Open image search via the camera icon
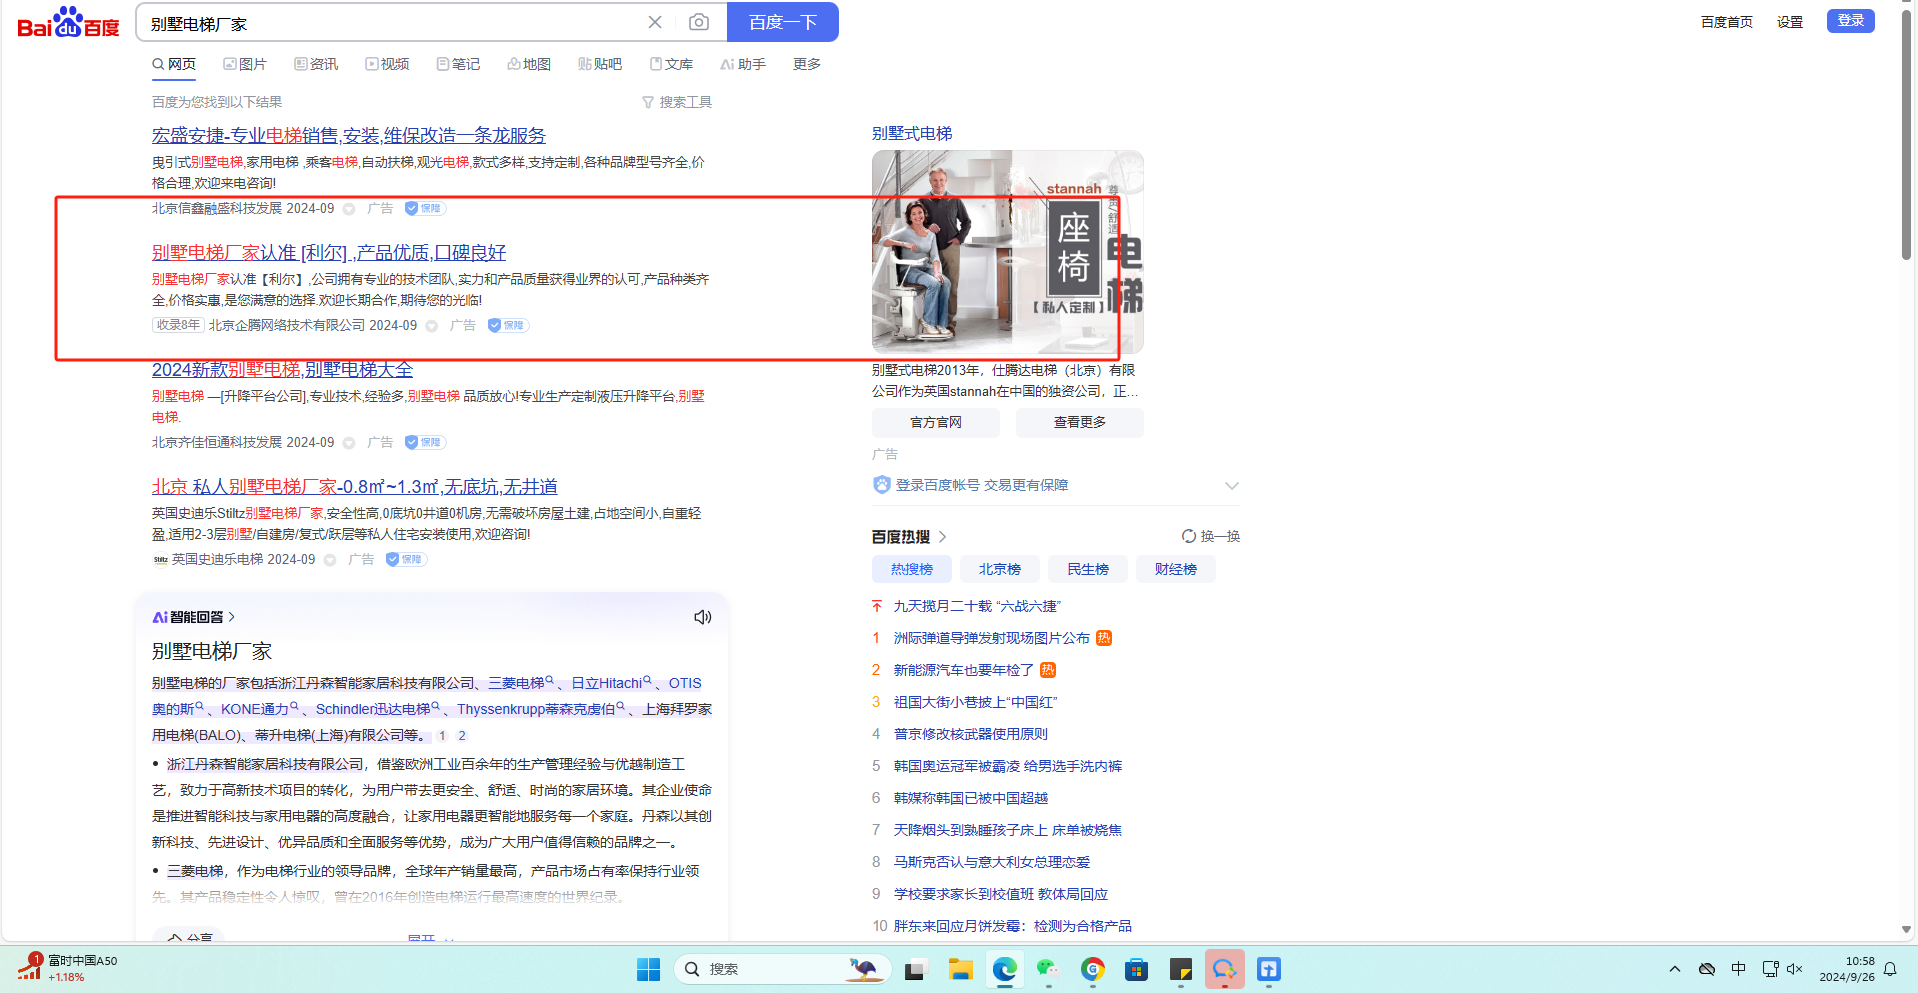This screenshot has height=993, width=1918. (699, 22)
